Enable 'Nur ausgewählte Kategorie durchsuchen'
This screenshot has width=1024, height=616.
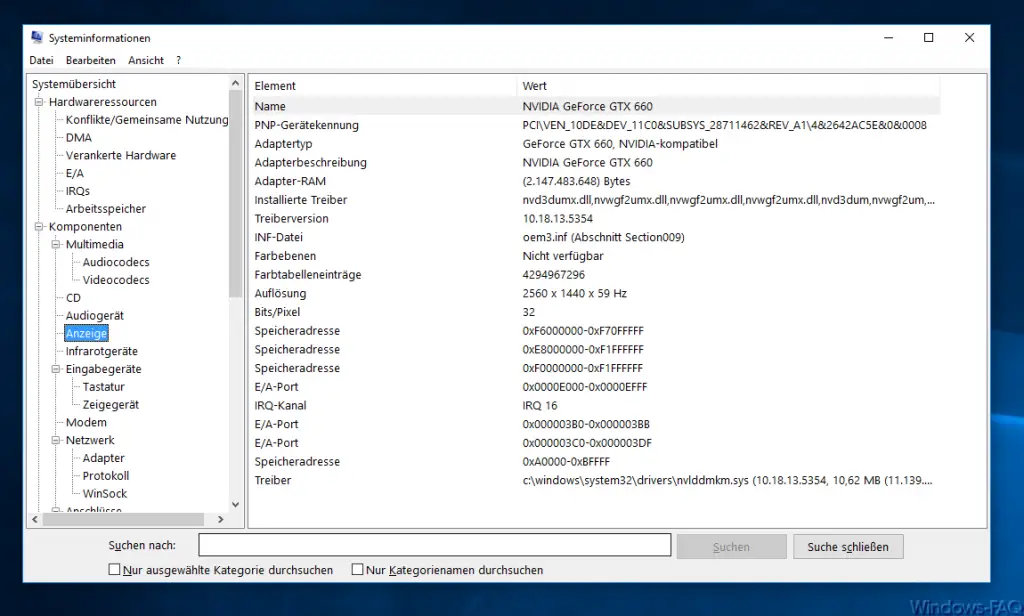(x=116, y=569)
